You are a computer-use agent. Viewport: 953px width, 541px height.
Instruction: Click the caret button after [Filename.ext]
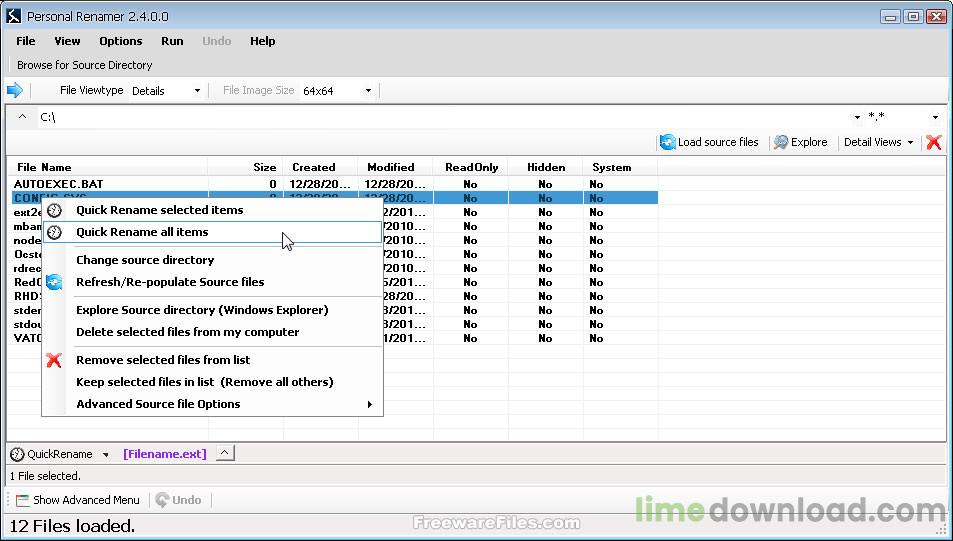[225, 453]
